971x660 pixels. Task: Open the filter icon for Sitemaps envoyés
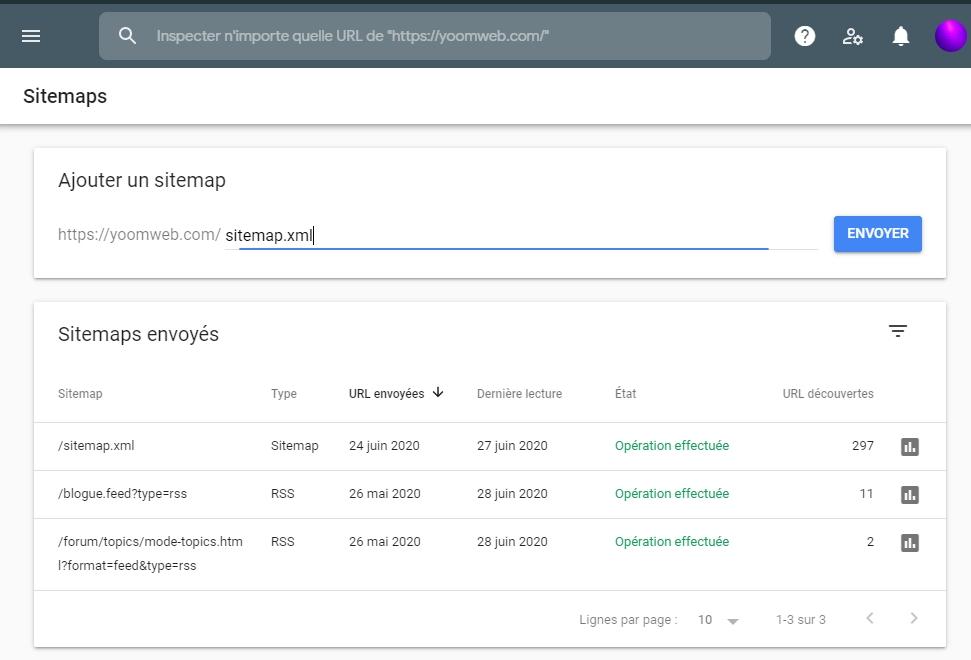[x=897, y=330]
